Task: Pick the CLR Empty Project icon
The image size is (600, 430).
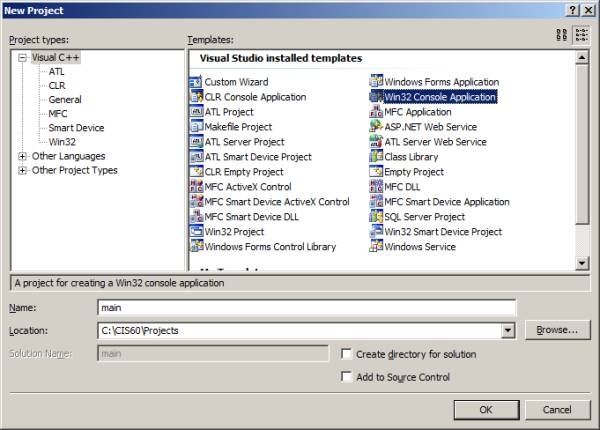Action: pyautogui.click(x=196, y=171)
